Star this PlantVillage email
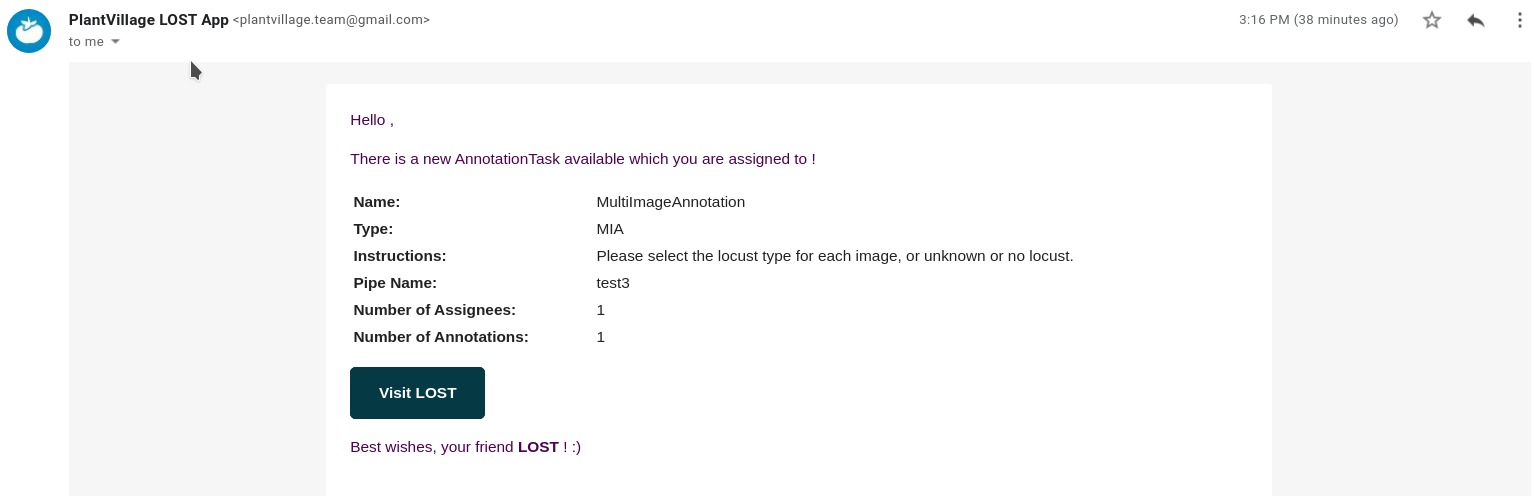1534x496 pixels. pyautogui.click(x=1432, y=20)
